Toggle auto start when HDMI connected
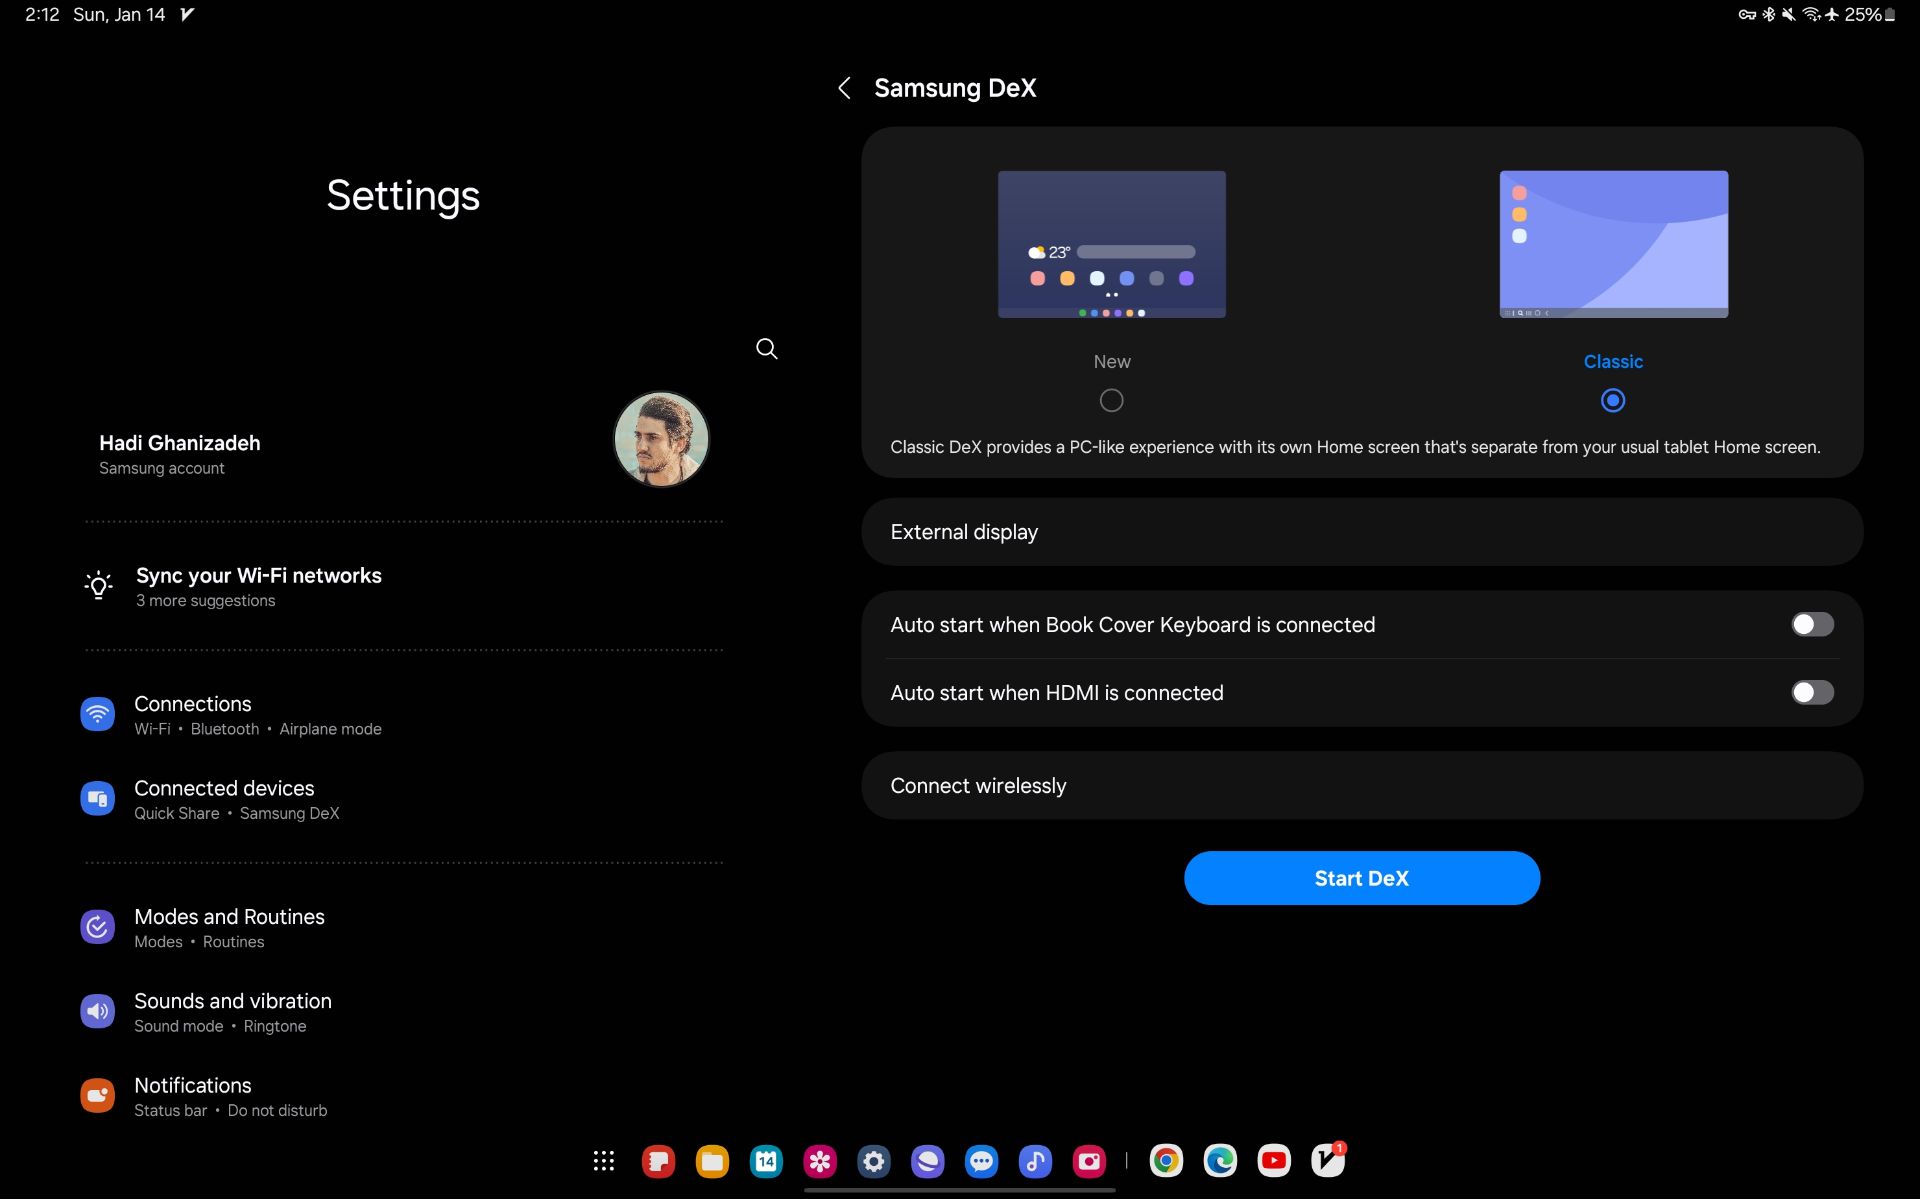 [x=1811, y=692]
